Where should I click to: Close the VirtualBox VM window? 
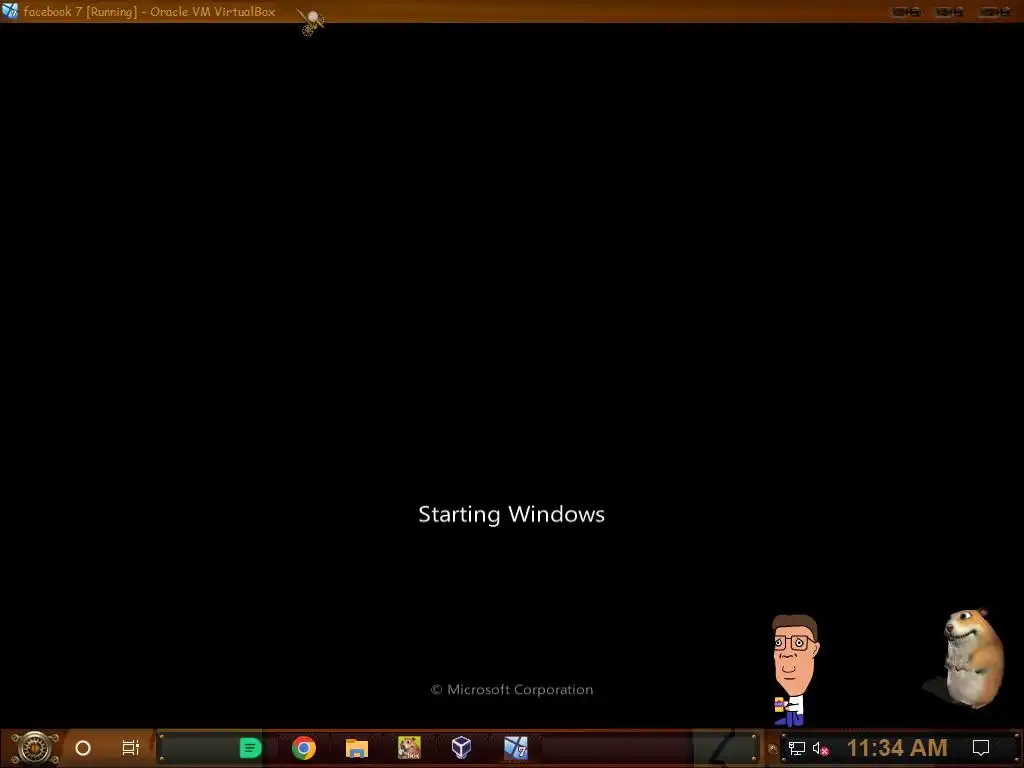pos(995,12)
